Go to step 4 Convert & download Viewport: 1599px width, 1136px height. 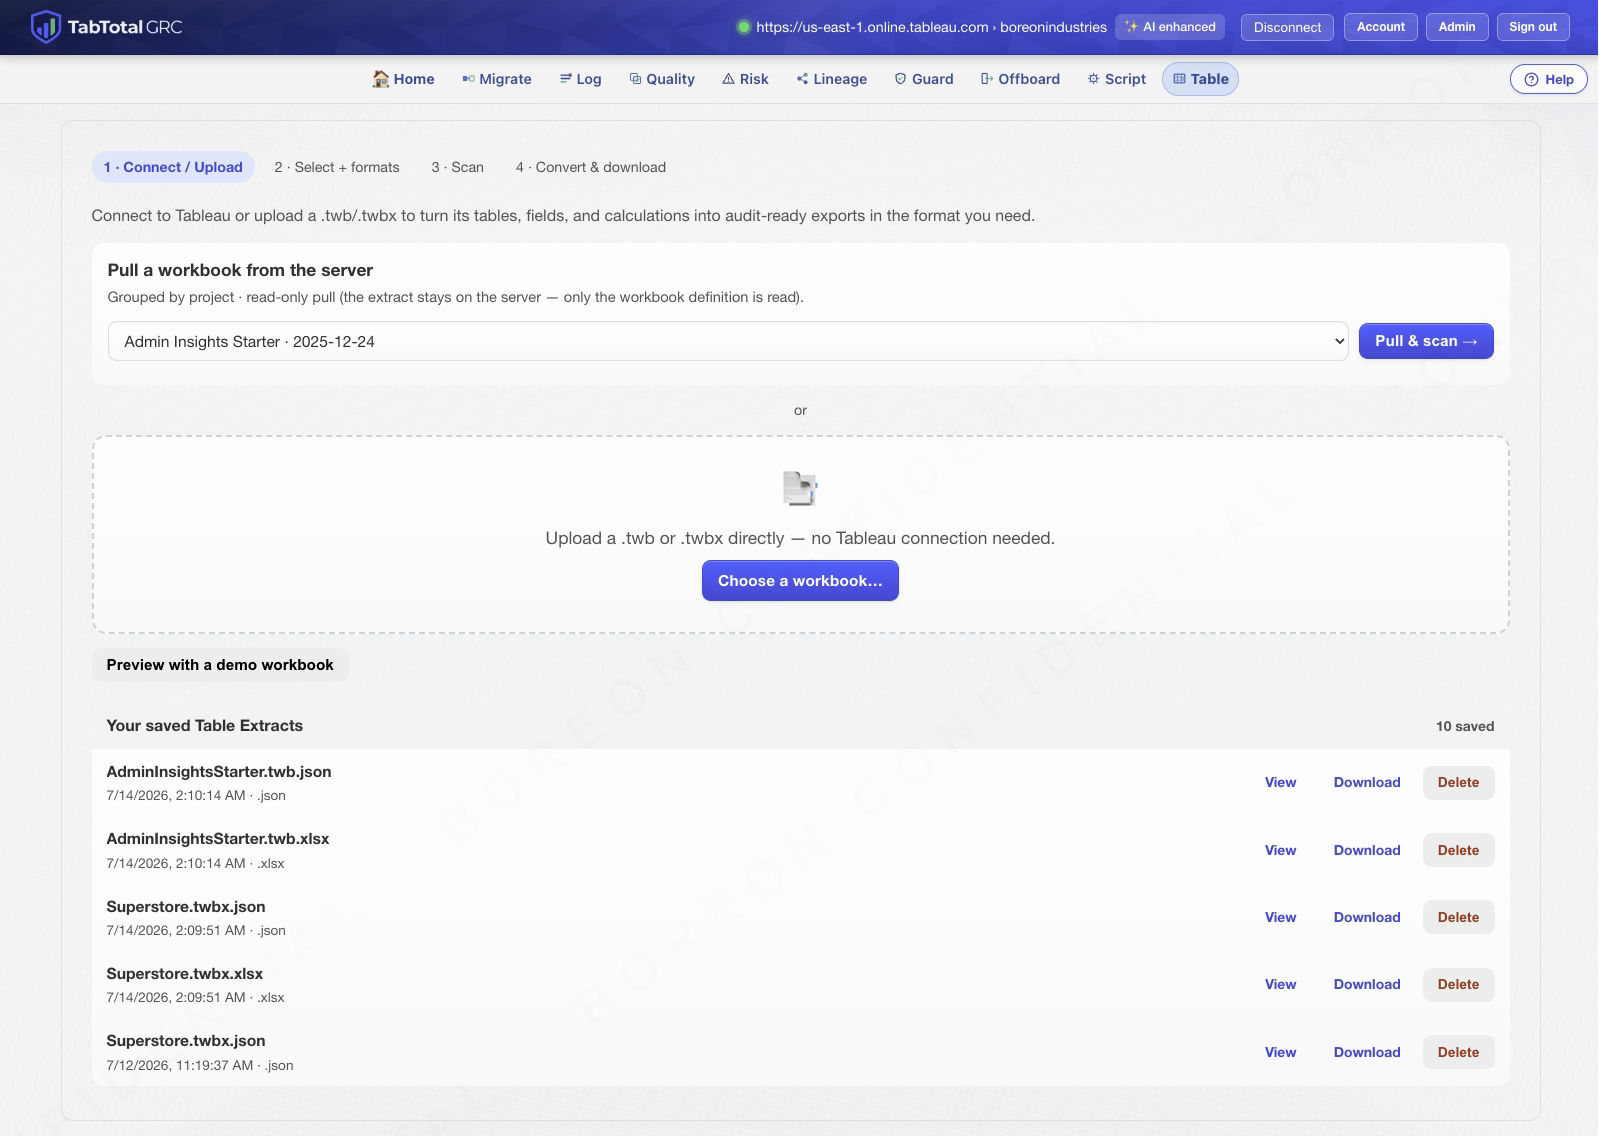591,167
